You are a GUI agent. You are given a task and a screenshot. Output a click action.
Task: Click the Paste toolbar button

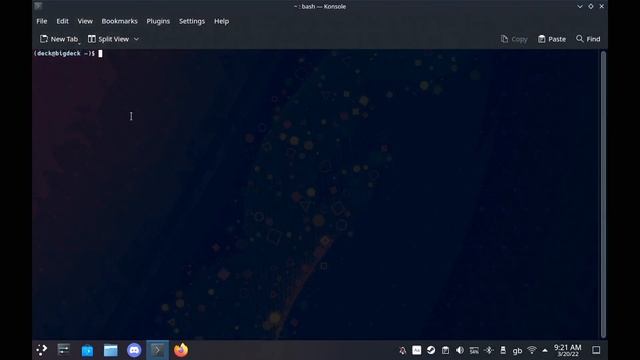[552, 39]
